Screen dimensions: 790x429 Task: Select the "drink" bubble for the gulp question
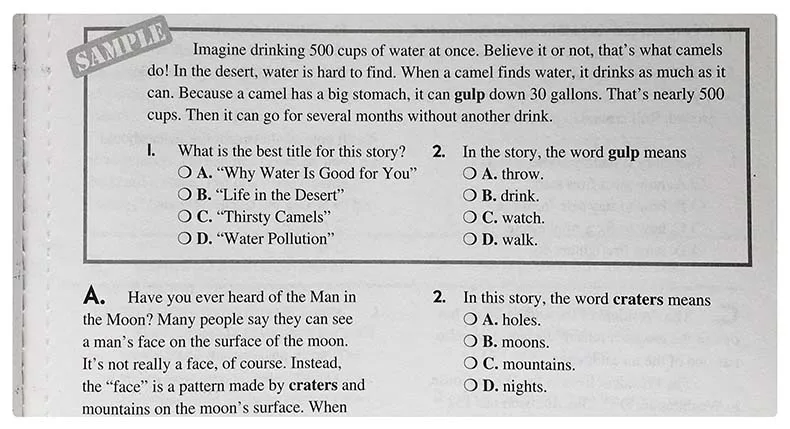pyautogui.click(x=470, y=195)
